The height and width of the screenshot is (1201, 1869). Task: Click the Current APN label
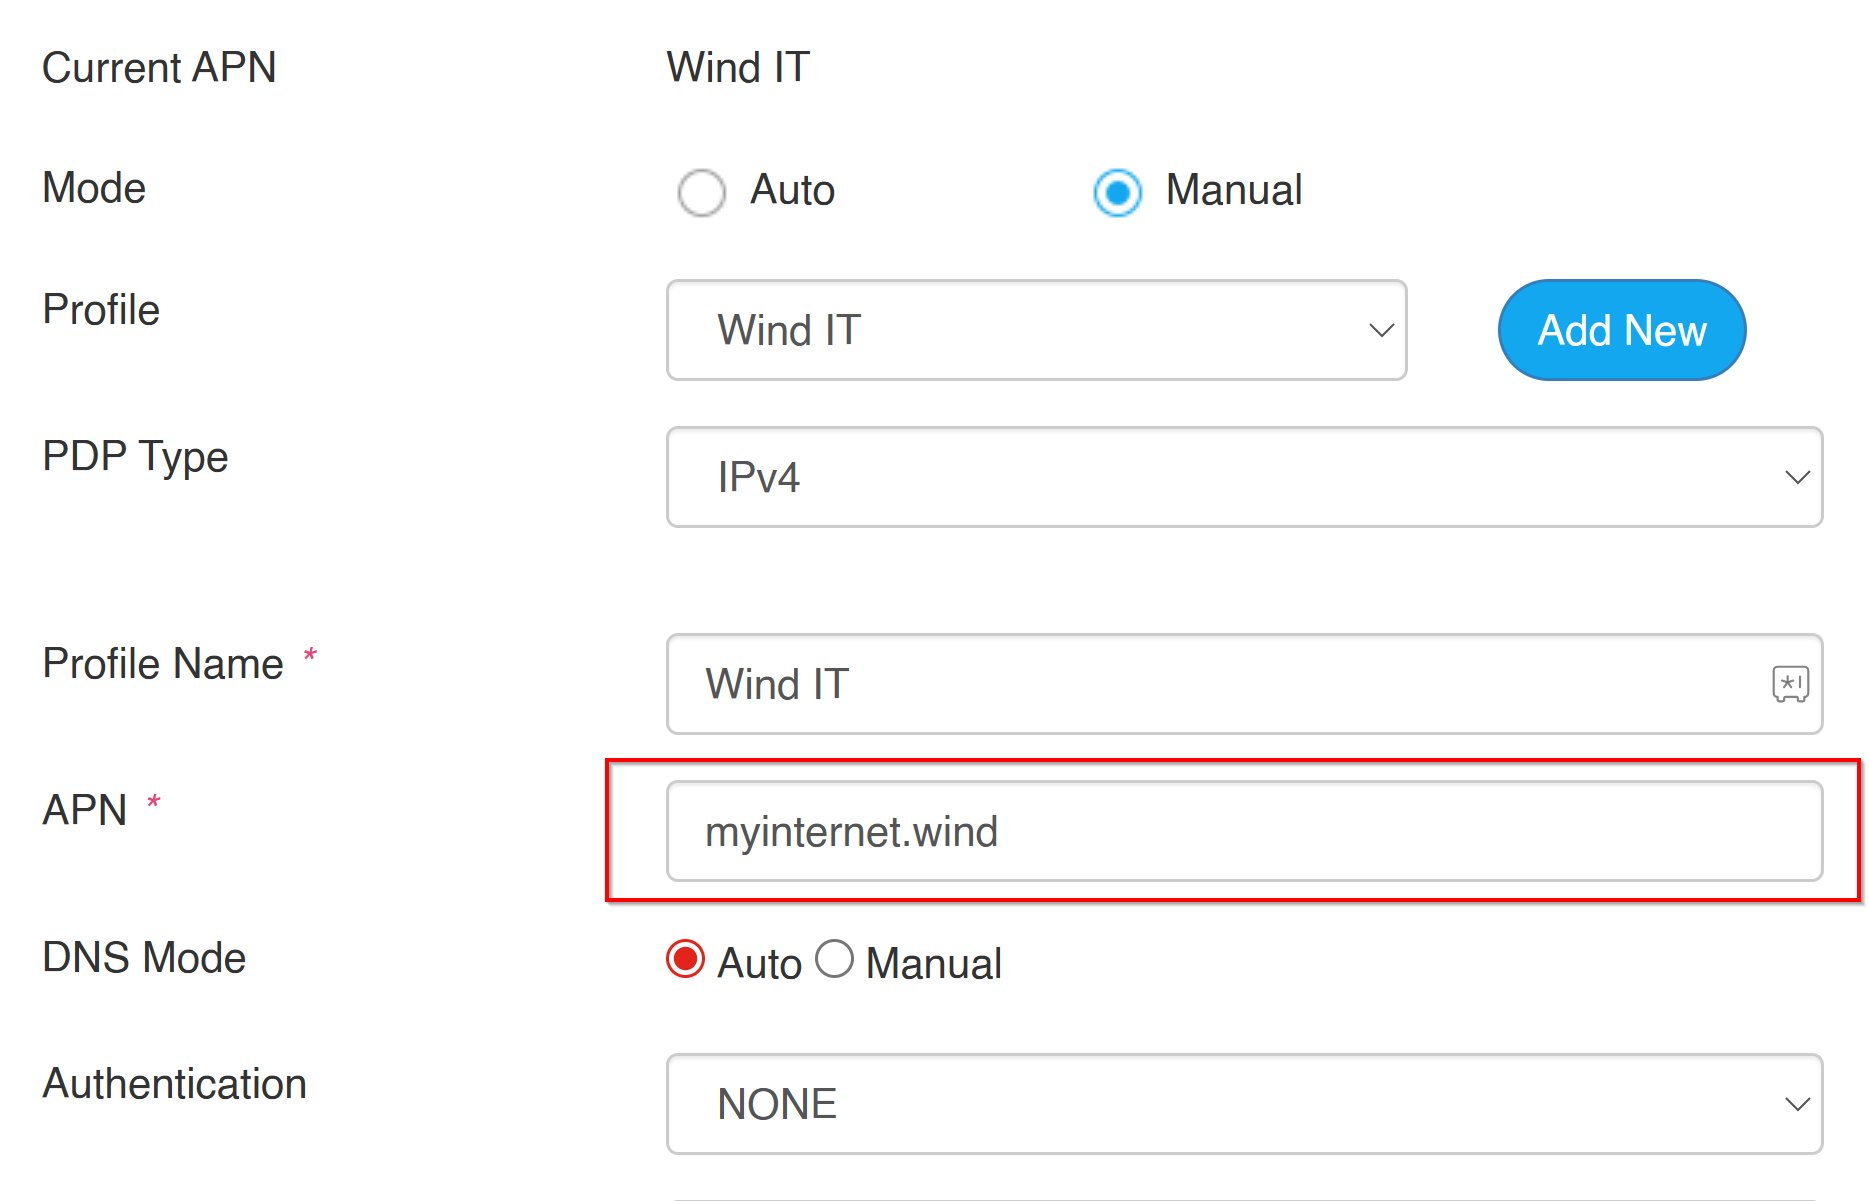point(159,68)
